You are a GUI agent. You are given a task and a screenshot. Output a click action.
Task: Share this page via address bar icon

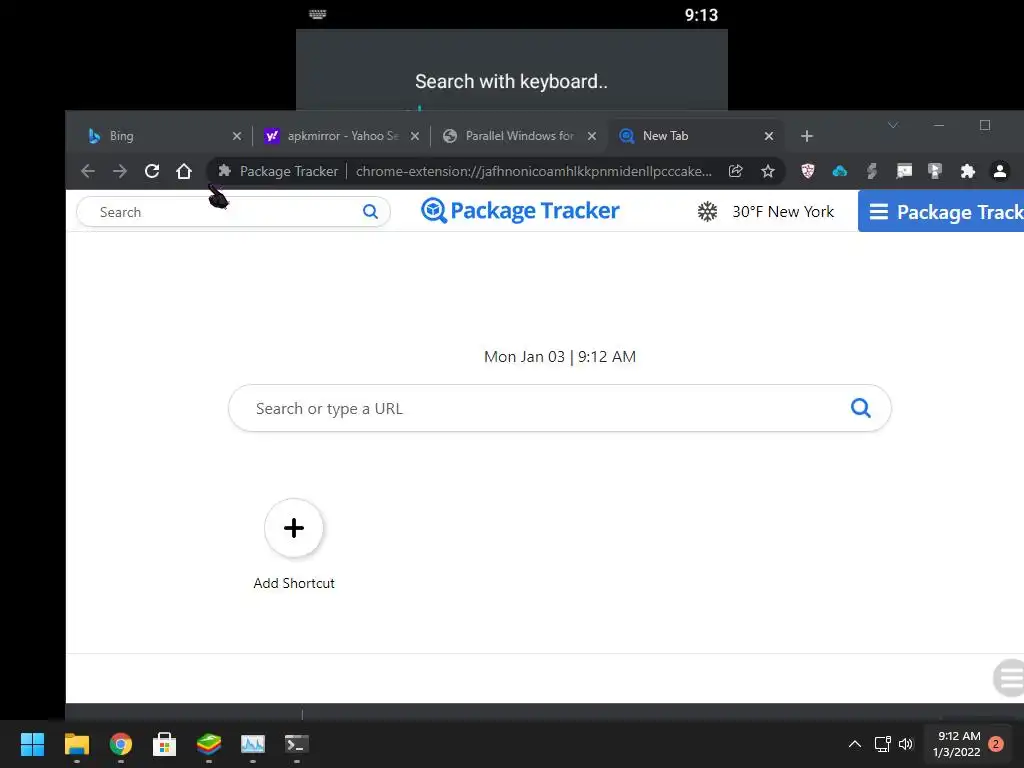coord(735,171)
